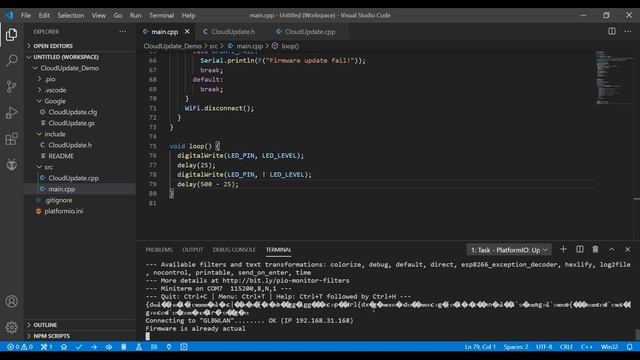Open terminal selector dropdown Task - PlatformIO
The width and height of the screenshot is (640, 360).
coord(509,250)
